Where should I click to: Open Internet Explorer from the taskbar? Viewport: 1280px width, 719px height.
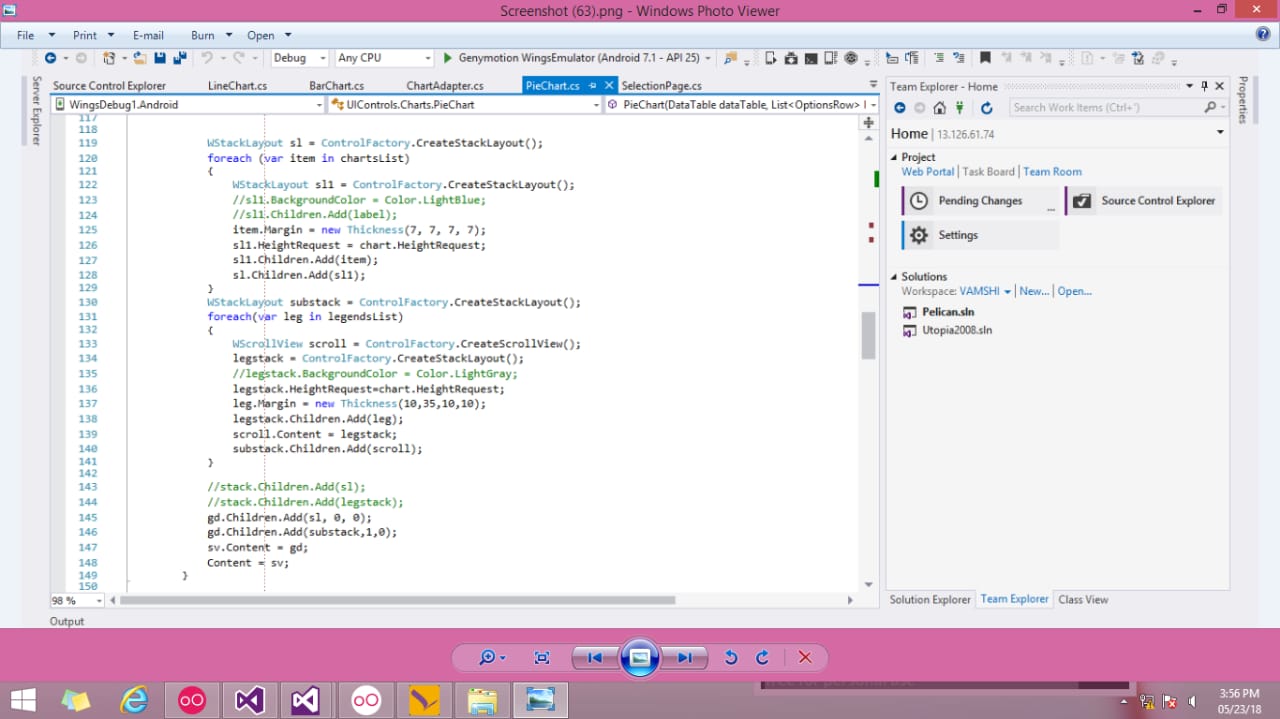click(x=133, y=699)
